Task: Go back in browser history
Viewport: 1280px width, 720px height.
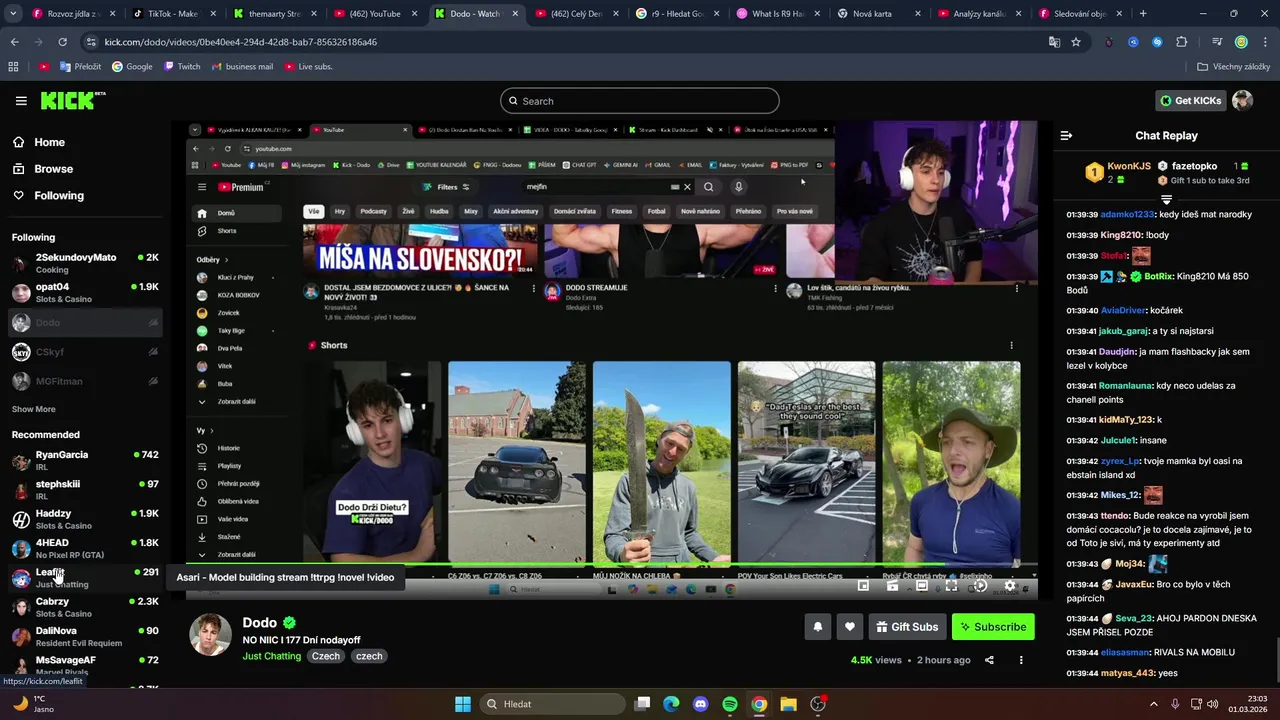Action: 15,42
